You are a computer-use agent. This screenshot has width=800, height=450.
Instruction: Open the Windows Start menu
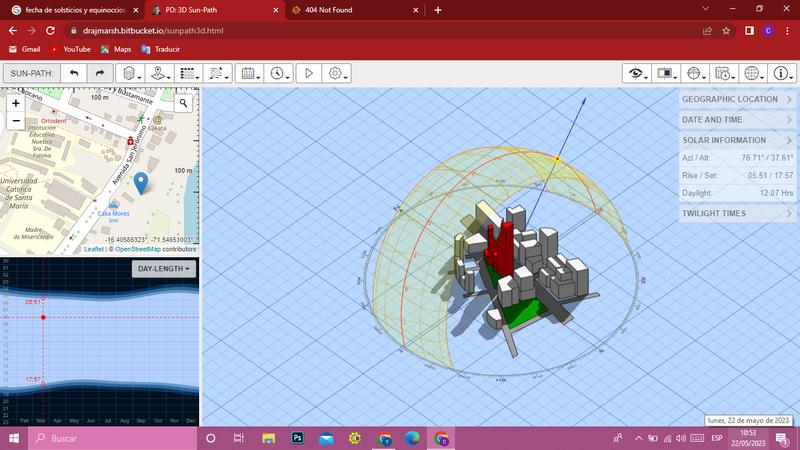pyautogui.click(x=14, y=438)
